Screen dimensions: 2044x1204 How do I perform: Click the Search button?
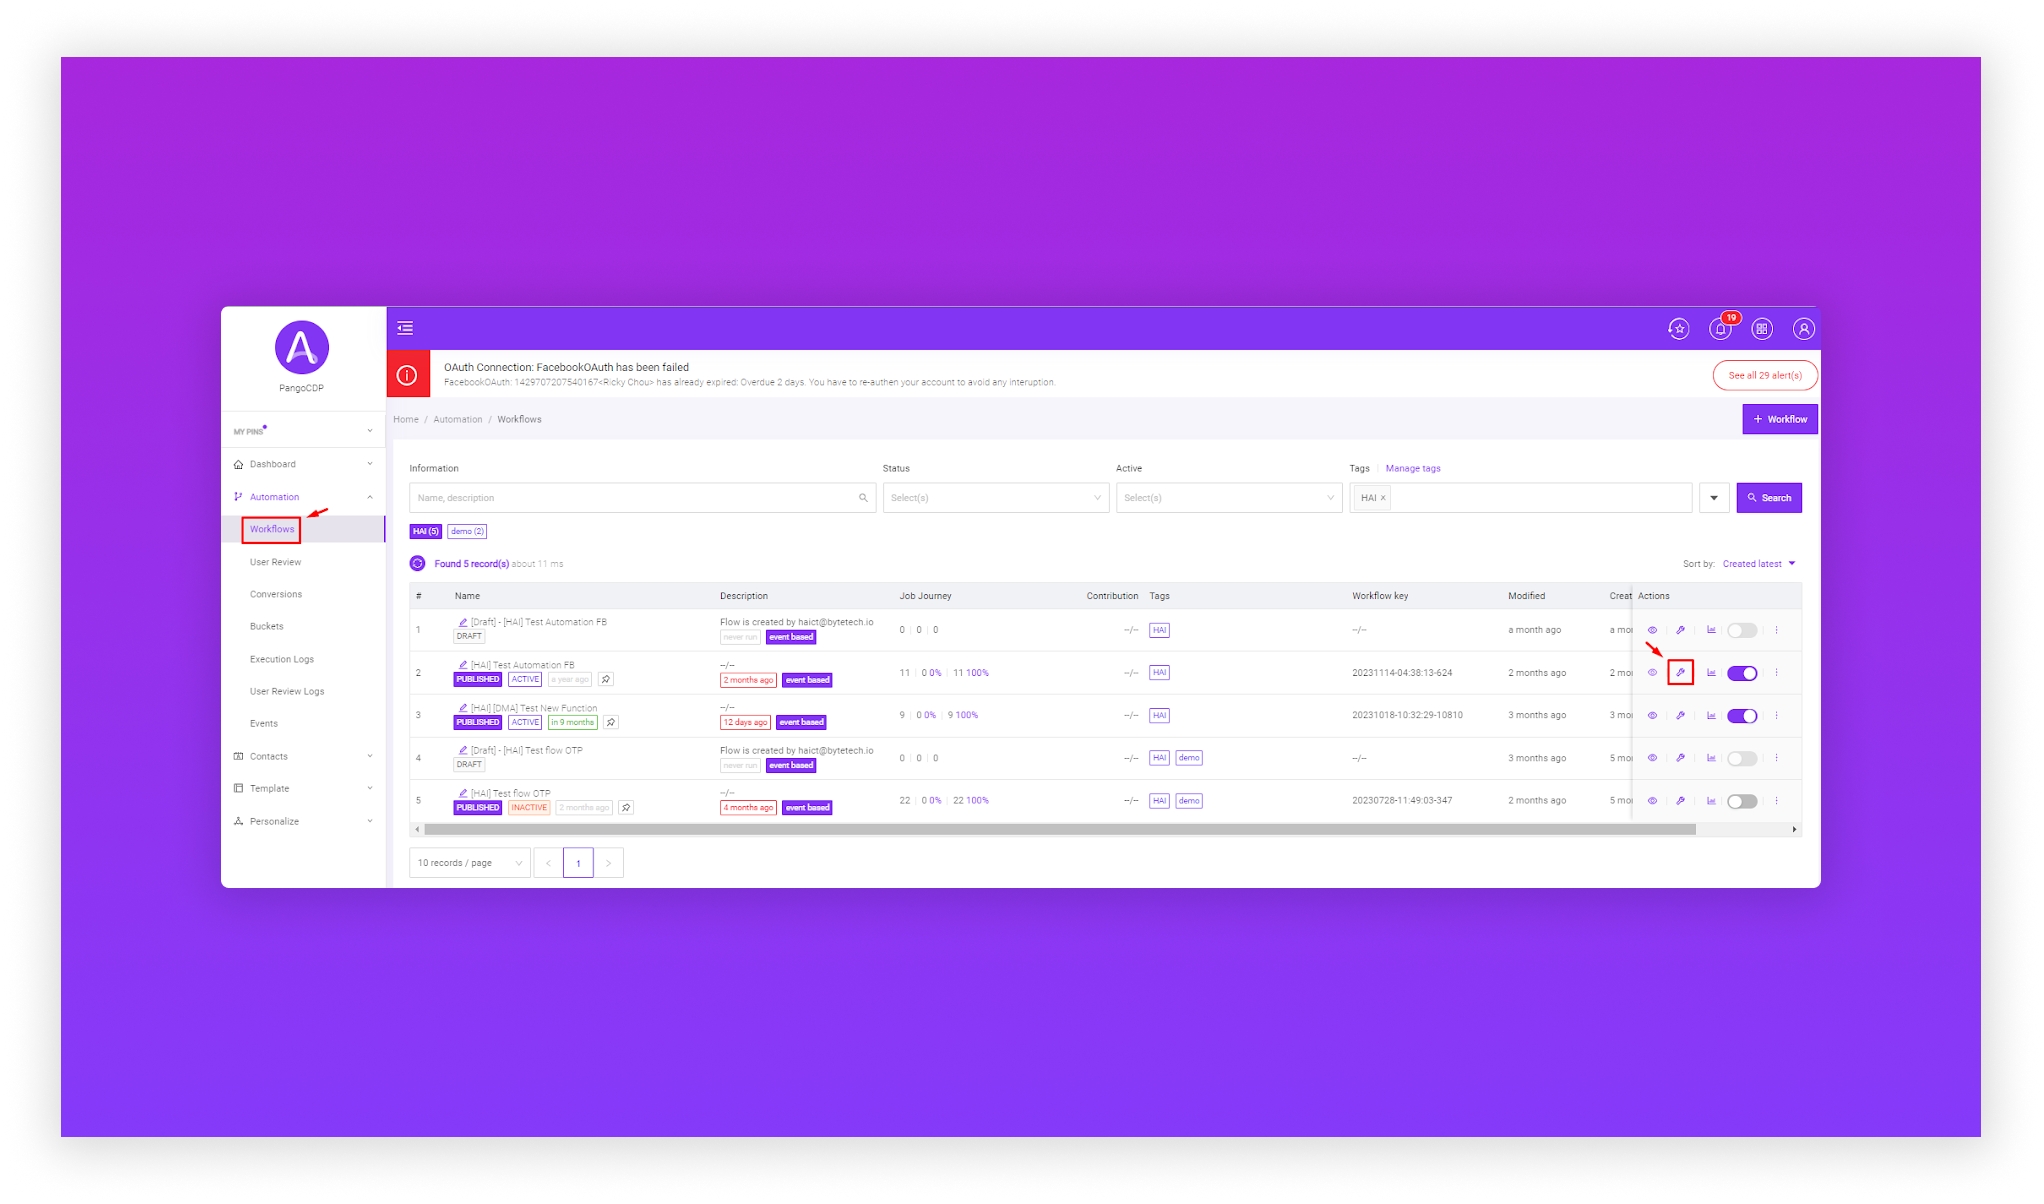(x=1768, y=498)
